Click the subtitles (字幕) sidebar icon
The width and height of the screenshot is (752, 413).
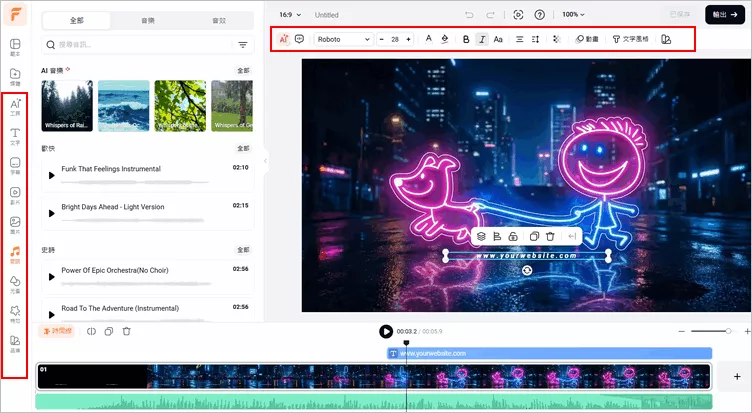(15, 165)
